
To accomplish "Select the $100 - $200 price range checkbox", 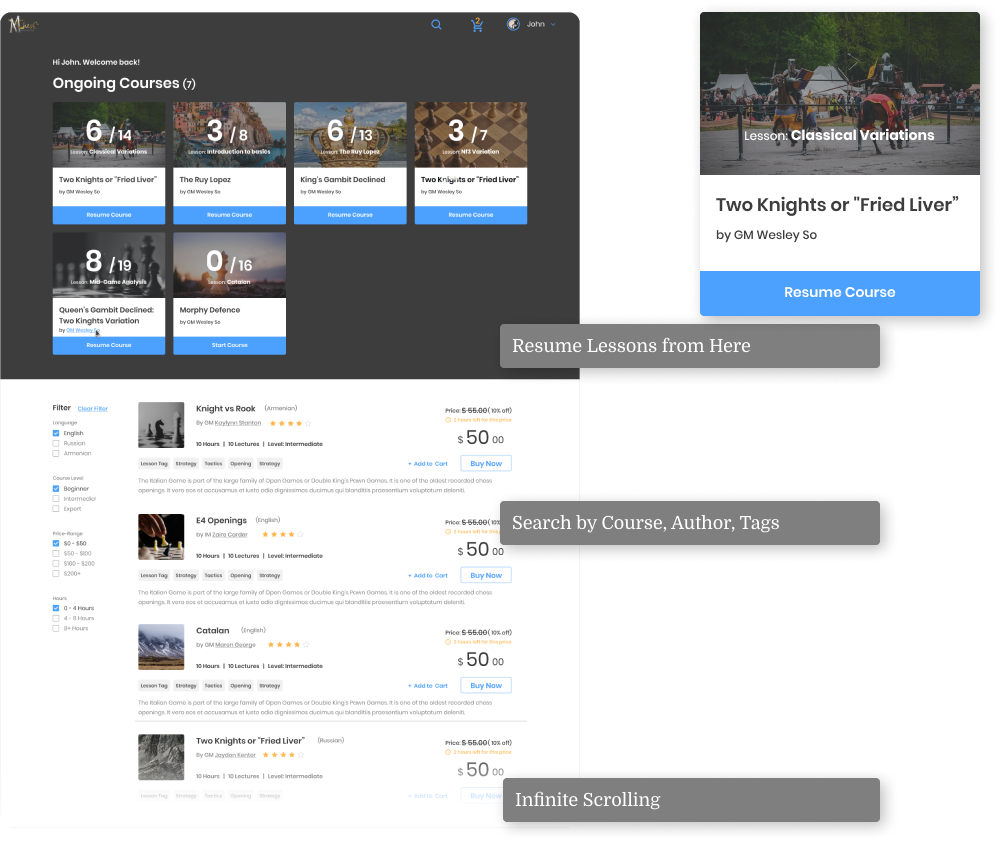I will pyautogui.click(x=56, y=564).
